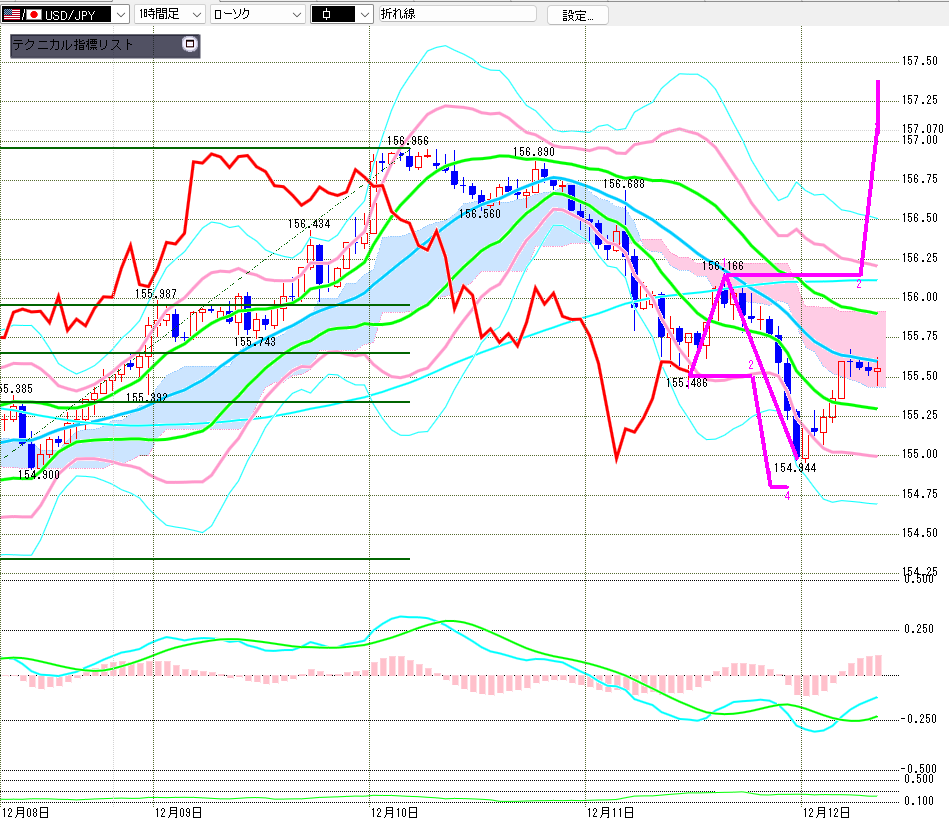Click the 156.890 price label

tap(534, 152)
